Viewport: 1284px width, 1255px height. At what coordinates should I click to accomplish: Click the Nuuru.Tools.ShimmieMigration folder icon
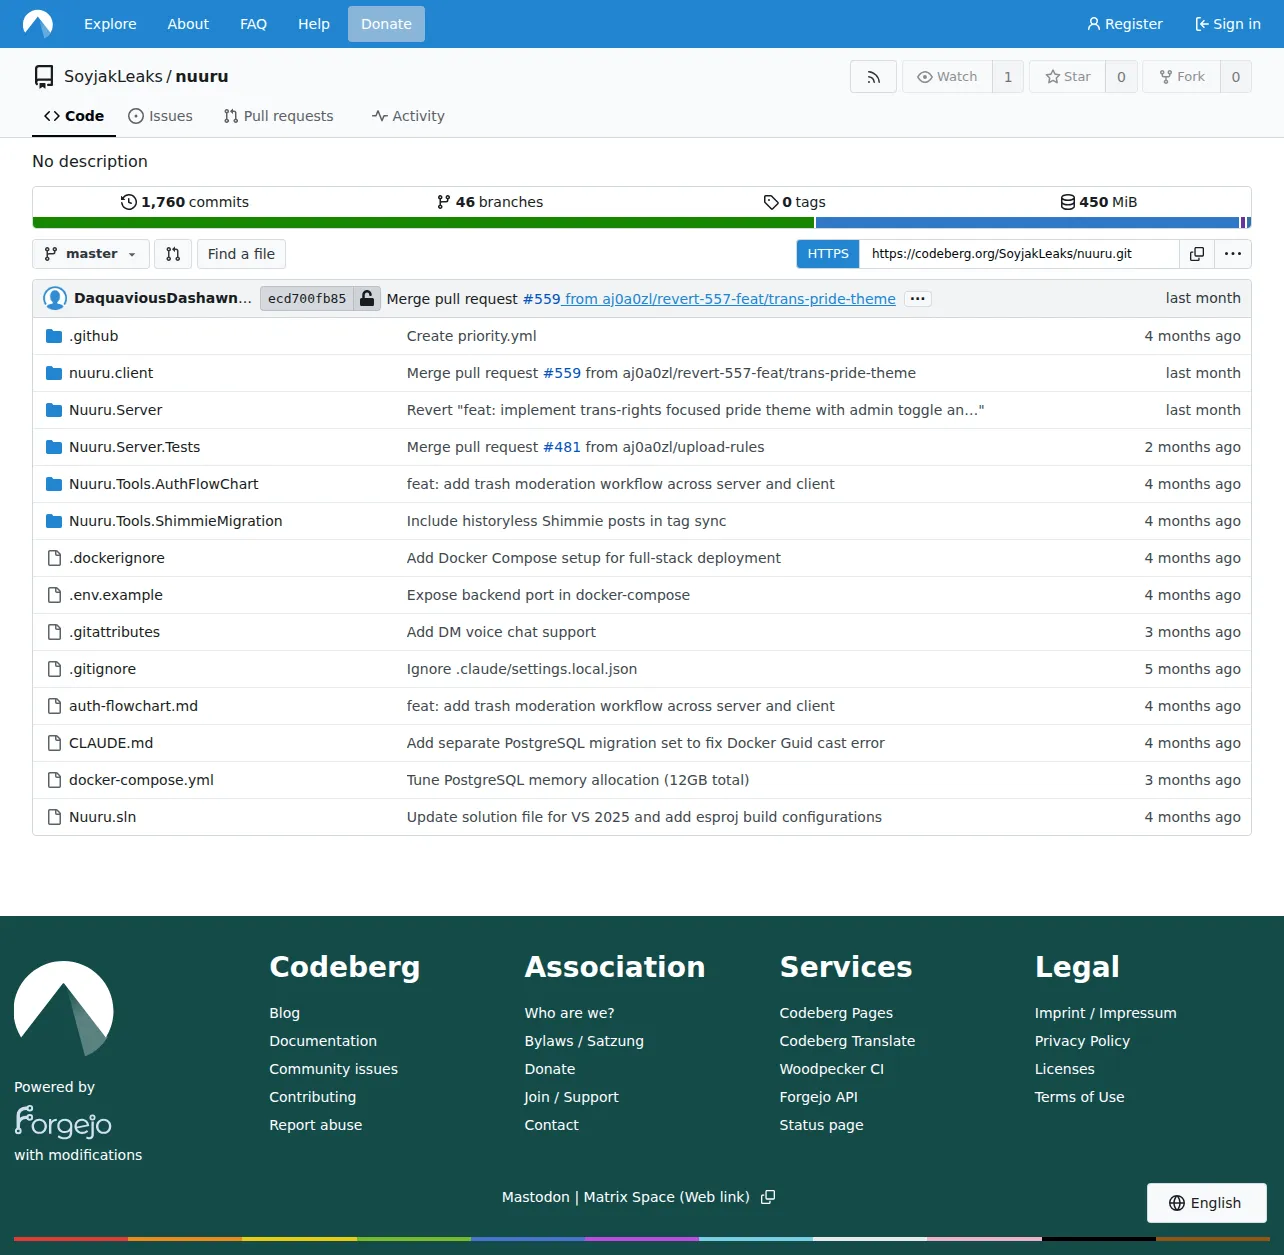coord(54,521)
